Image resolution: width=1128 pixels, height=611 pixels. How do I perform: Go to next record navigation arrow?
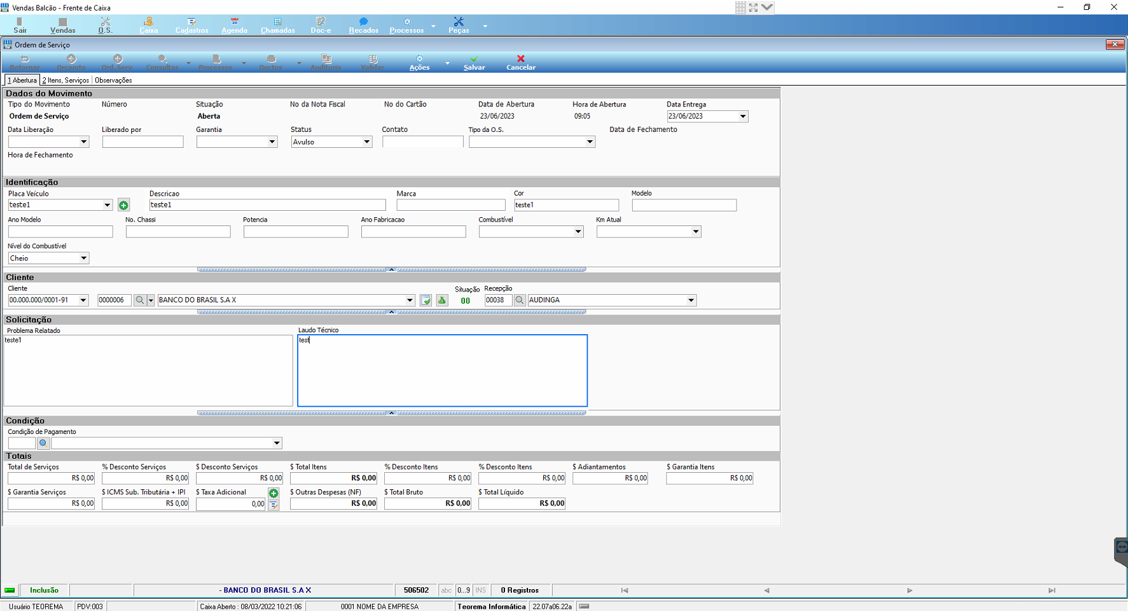909,590
